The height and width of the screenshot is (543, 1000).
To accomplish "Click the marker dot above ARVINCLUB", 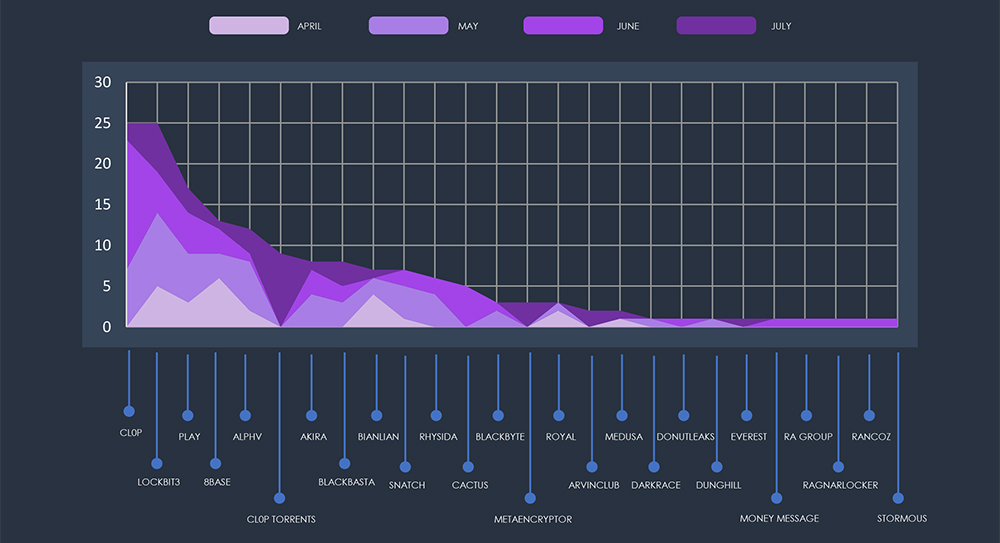I will tap(592, 467).
